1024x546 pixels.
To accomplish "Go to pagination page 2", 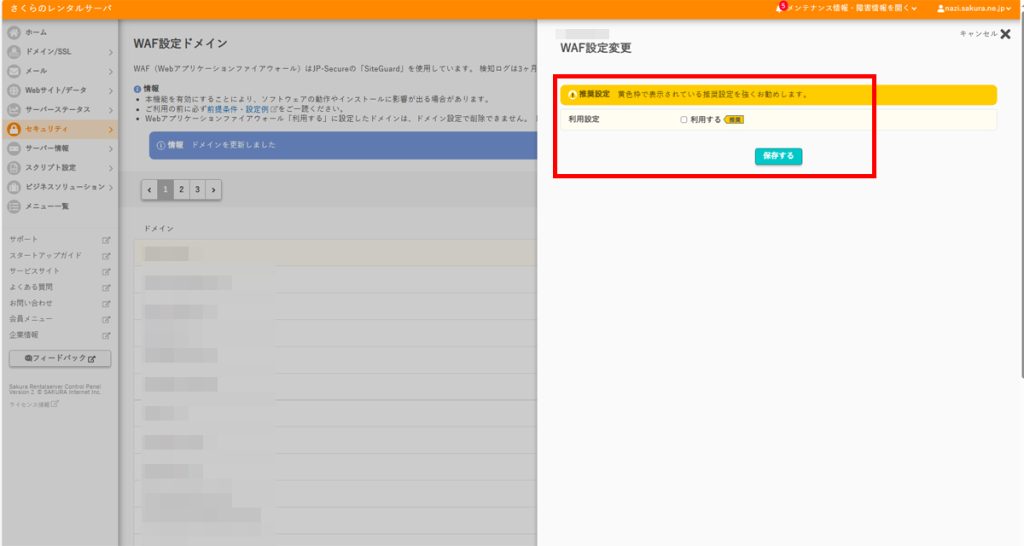I will tap(181, 189).
